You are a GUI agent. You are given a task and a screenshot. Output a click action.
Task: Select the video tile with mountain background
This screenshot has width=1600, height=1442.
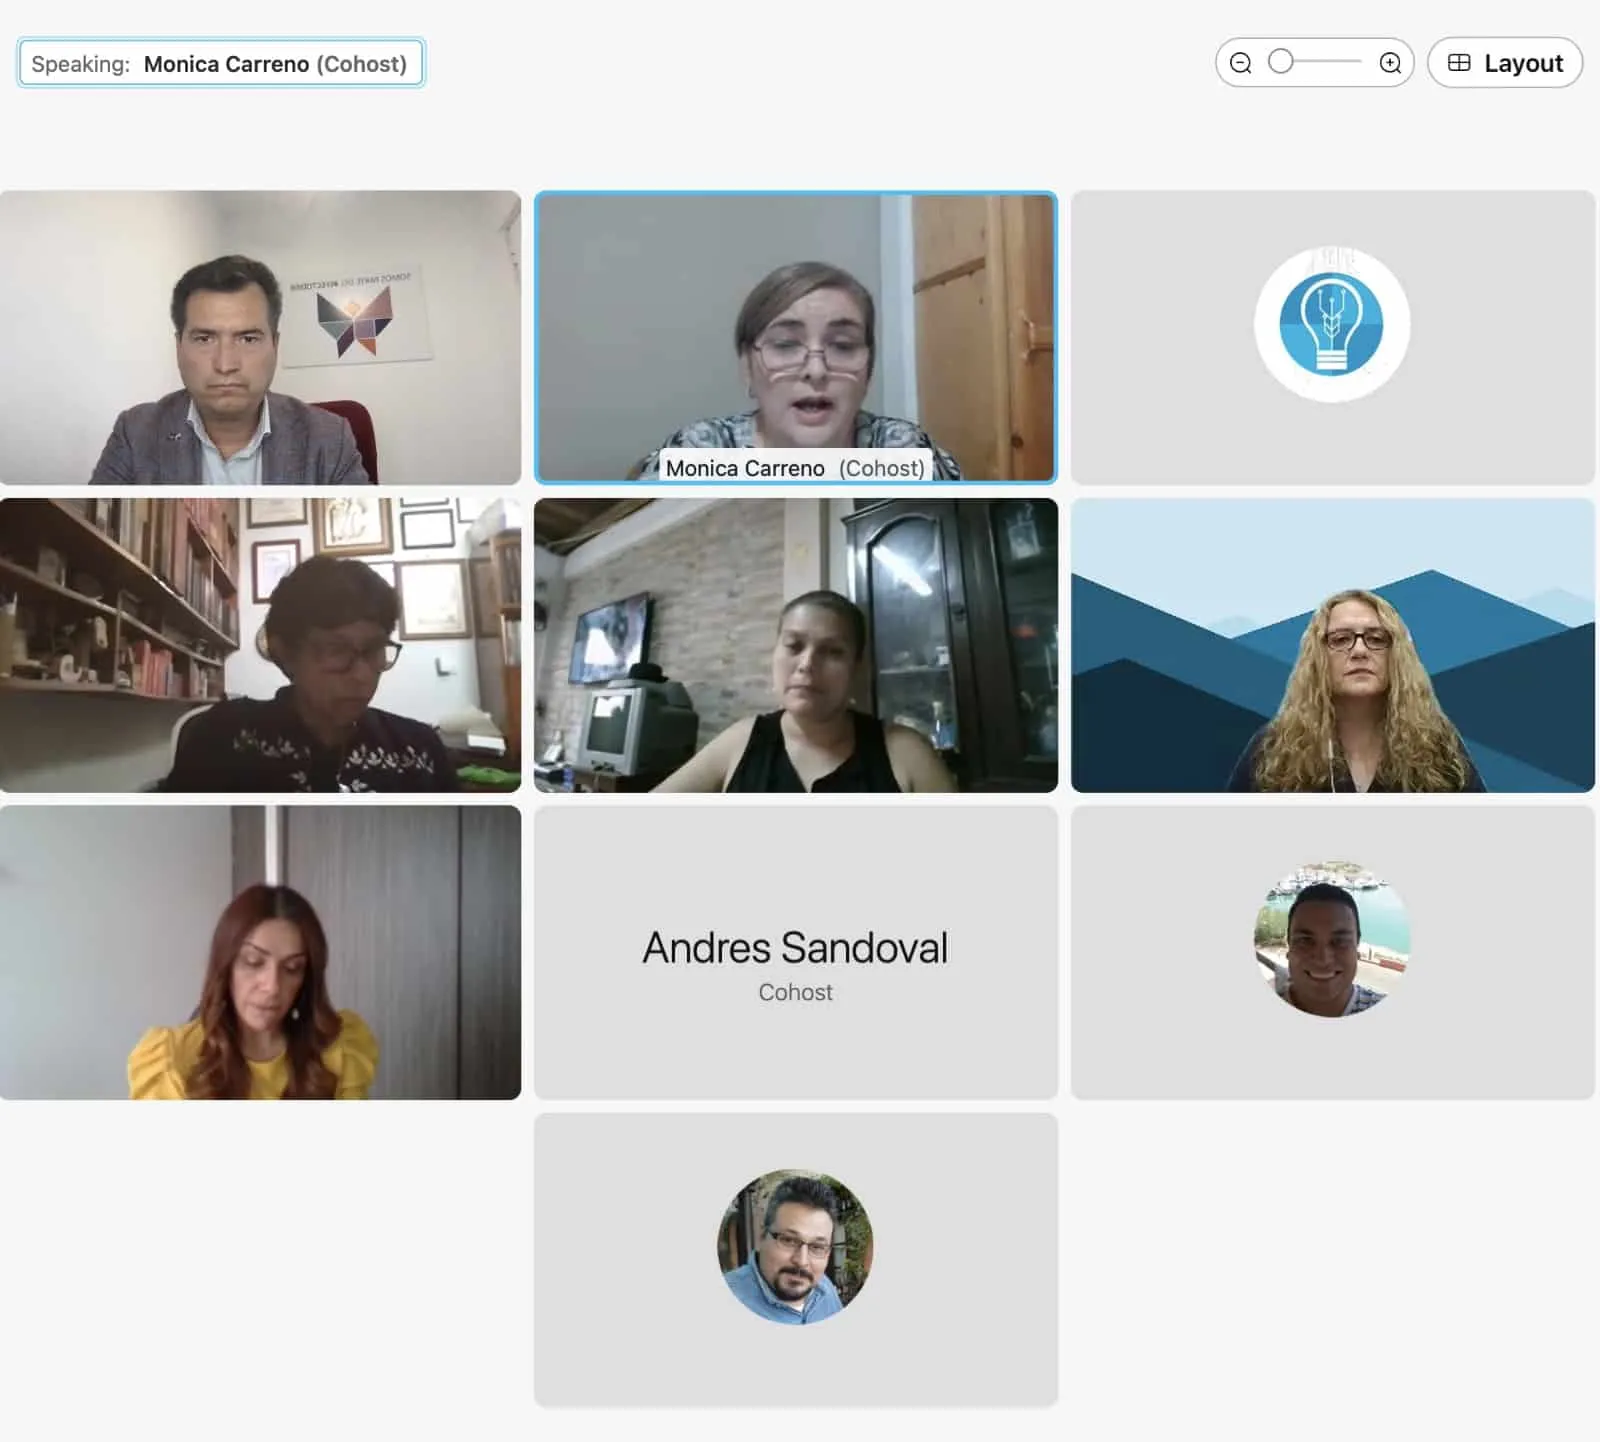pos(1331,645)
